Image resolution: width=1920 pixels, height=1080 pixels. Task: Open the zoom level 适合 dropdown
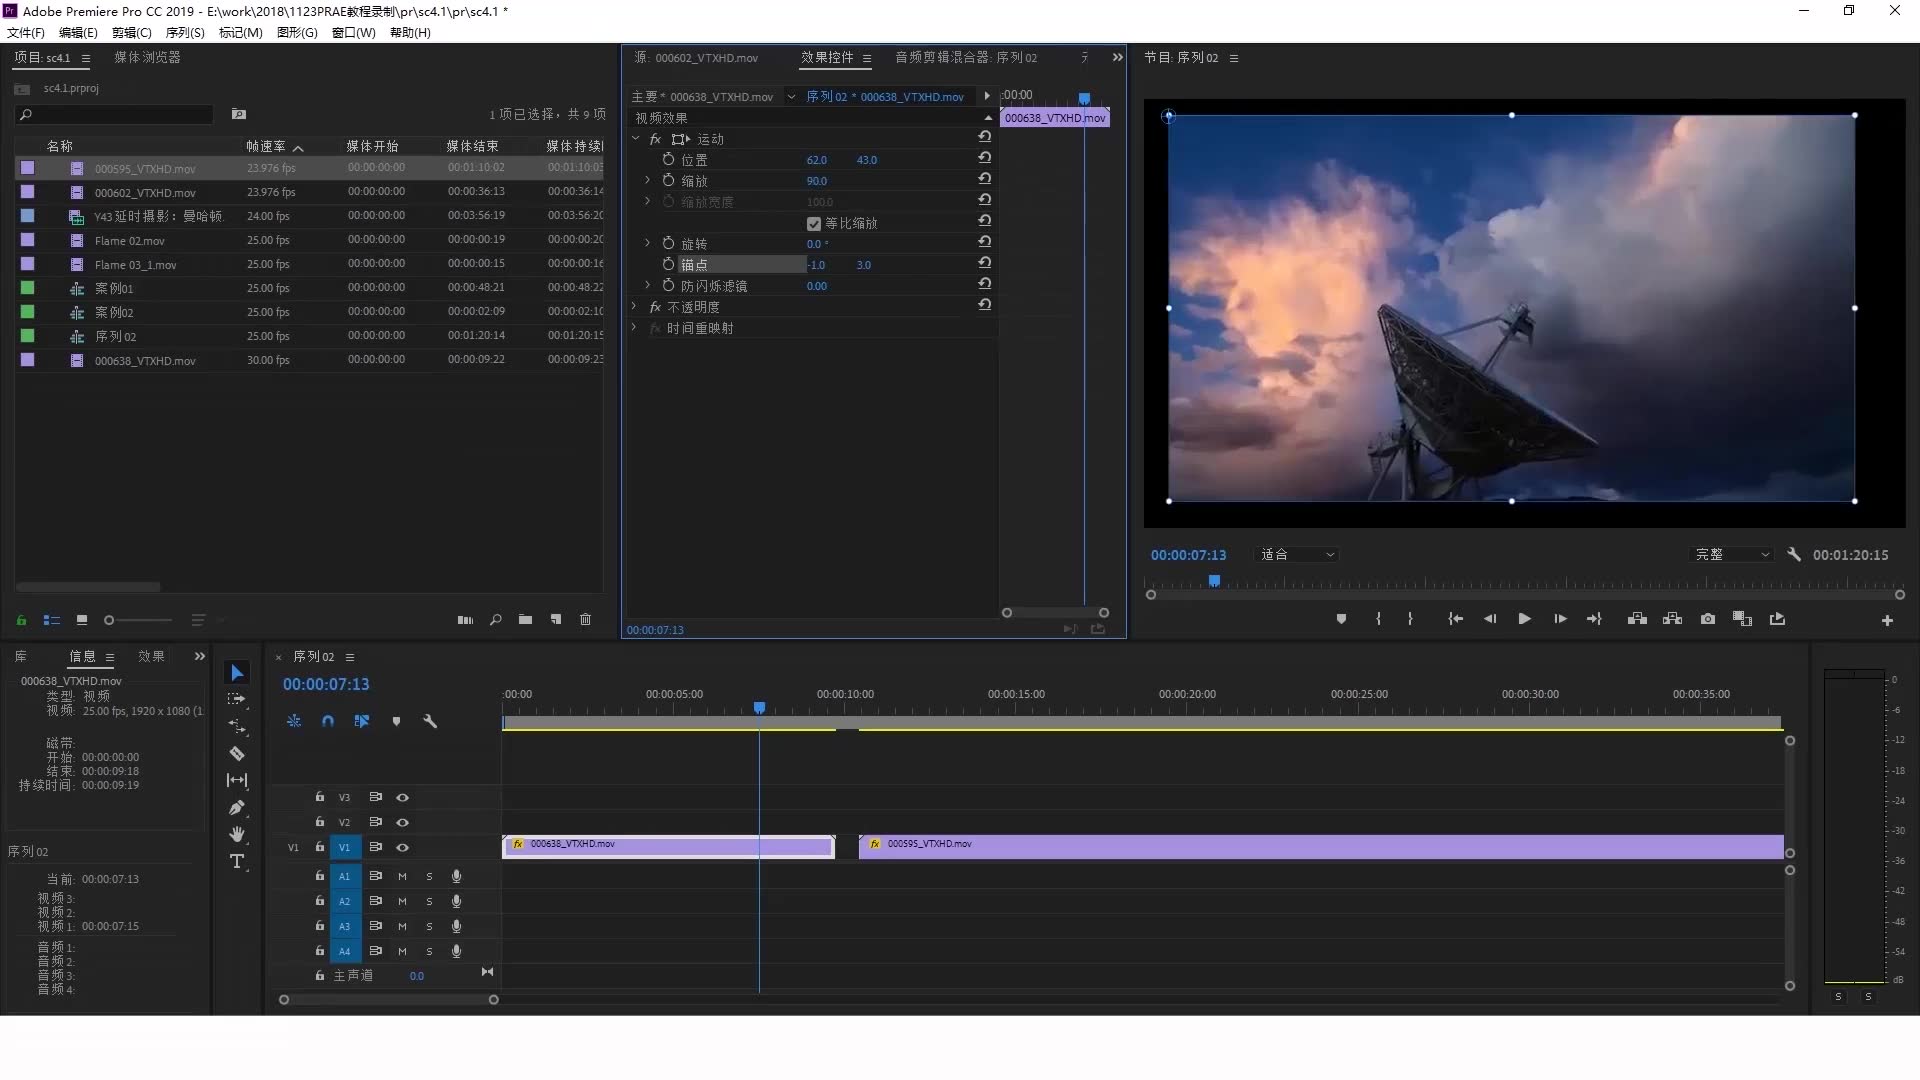pos(1298,555)
